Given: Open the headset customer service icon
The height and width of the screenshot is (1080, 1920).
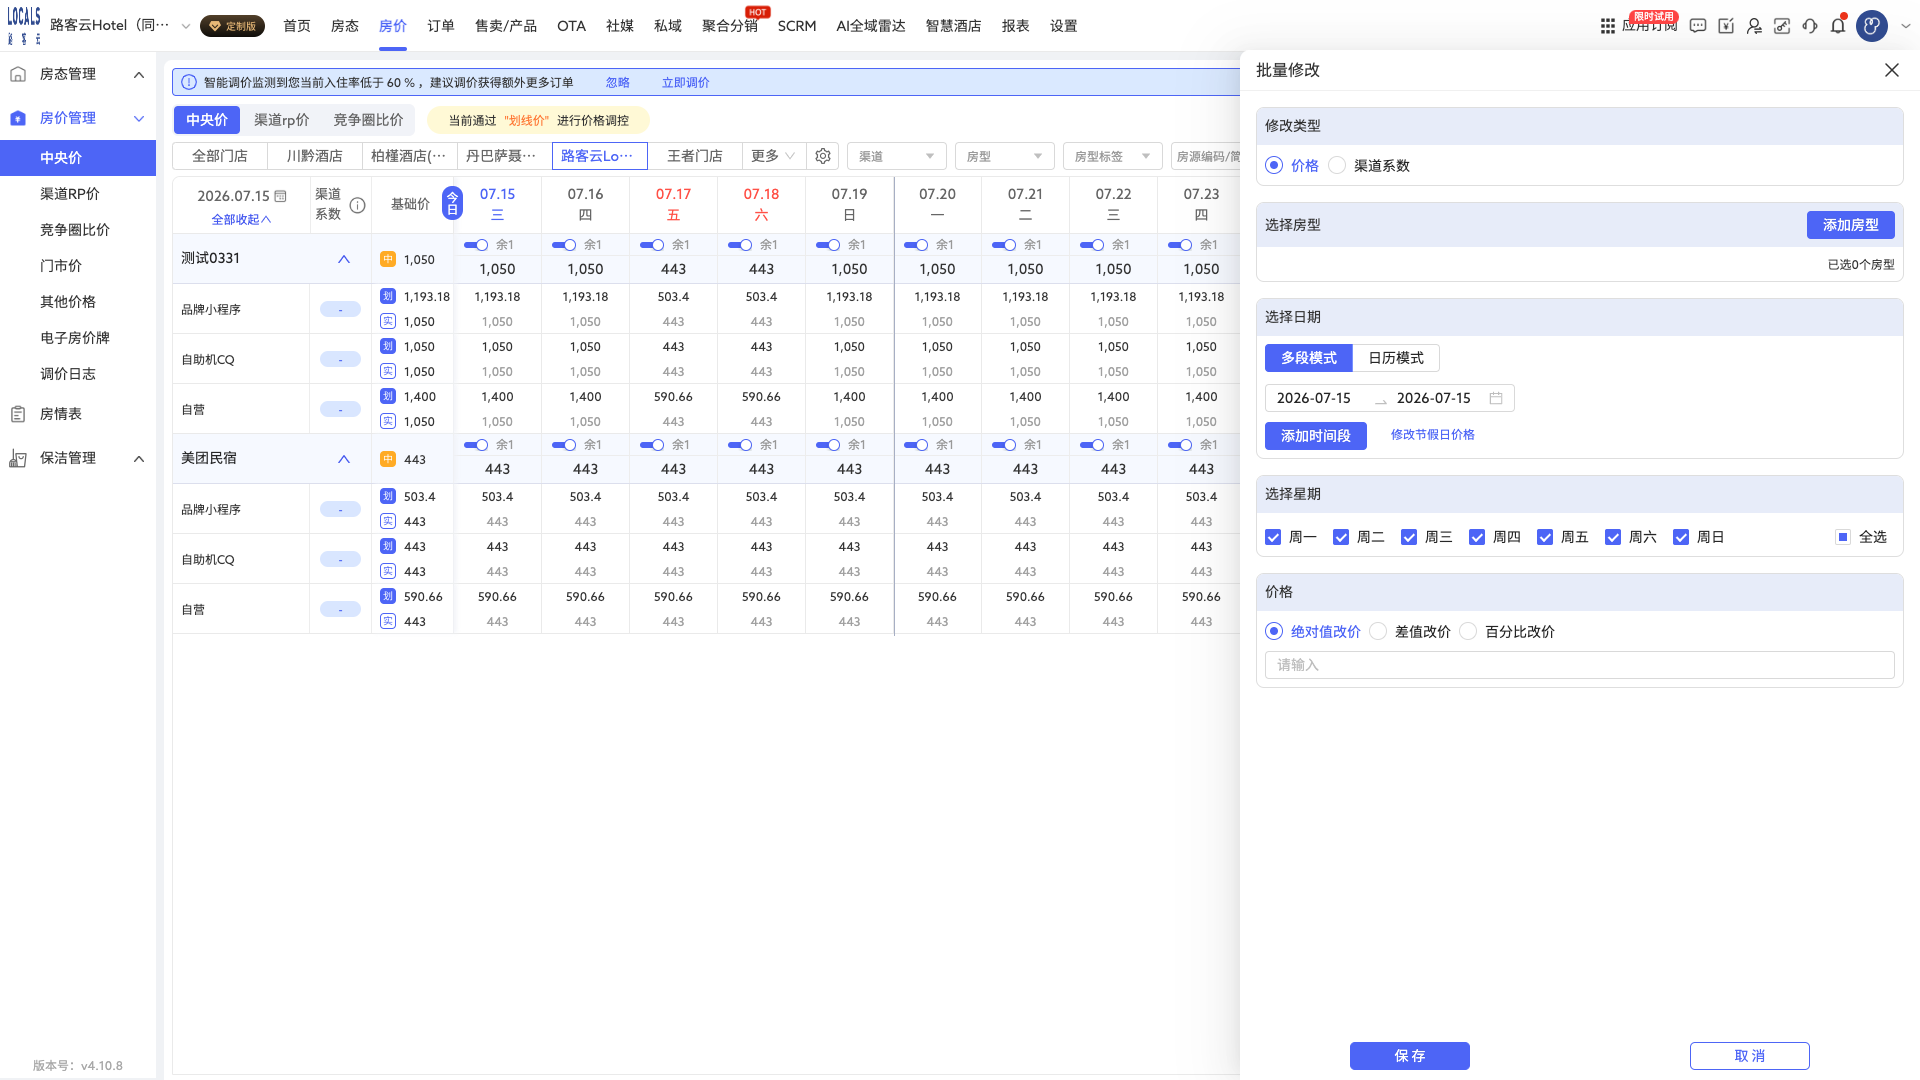Looking at the screenshot, I should [x=1810, y=26].
